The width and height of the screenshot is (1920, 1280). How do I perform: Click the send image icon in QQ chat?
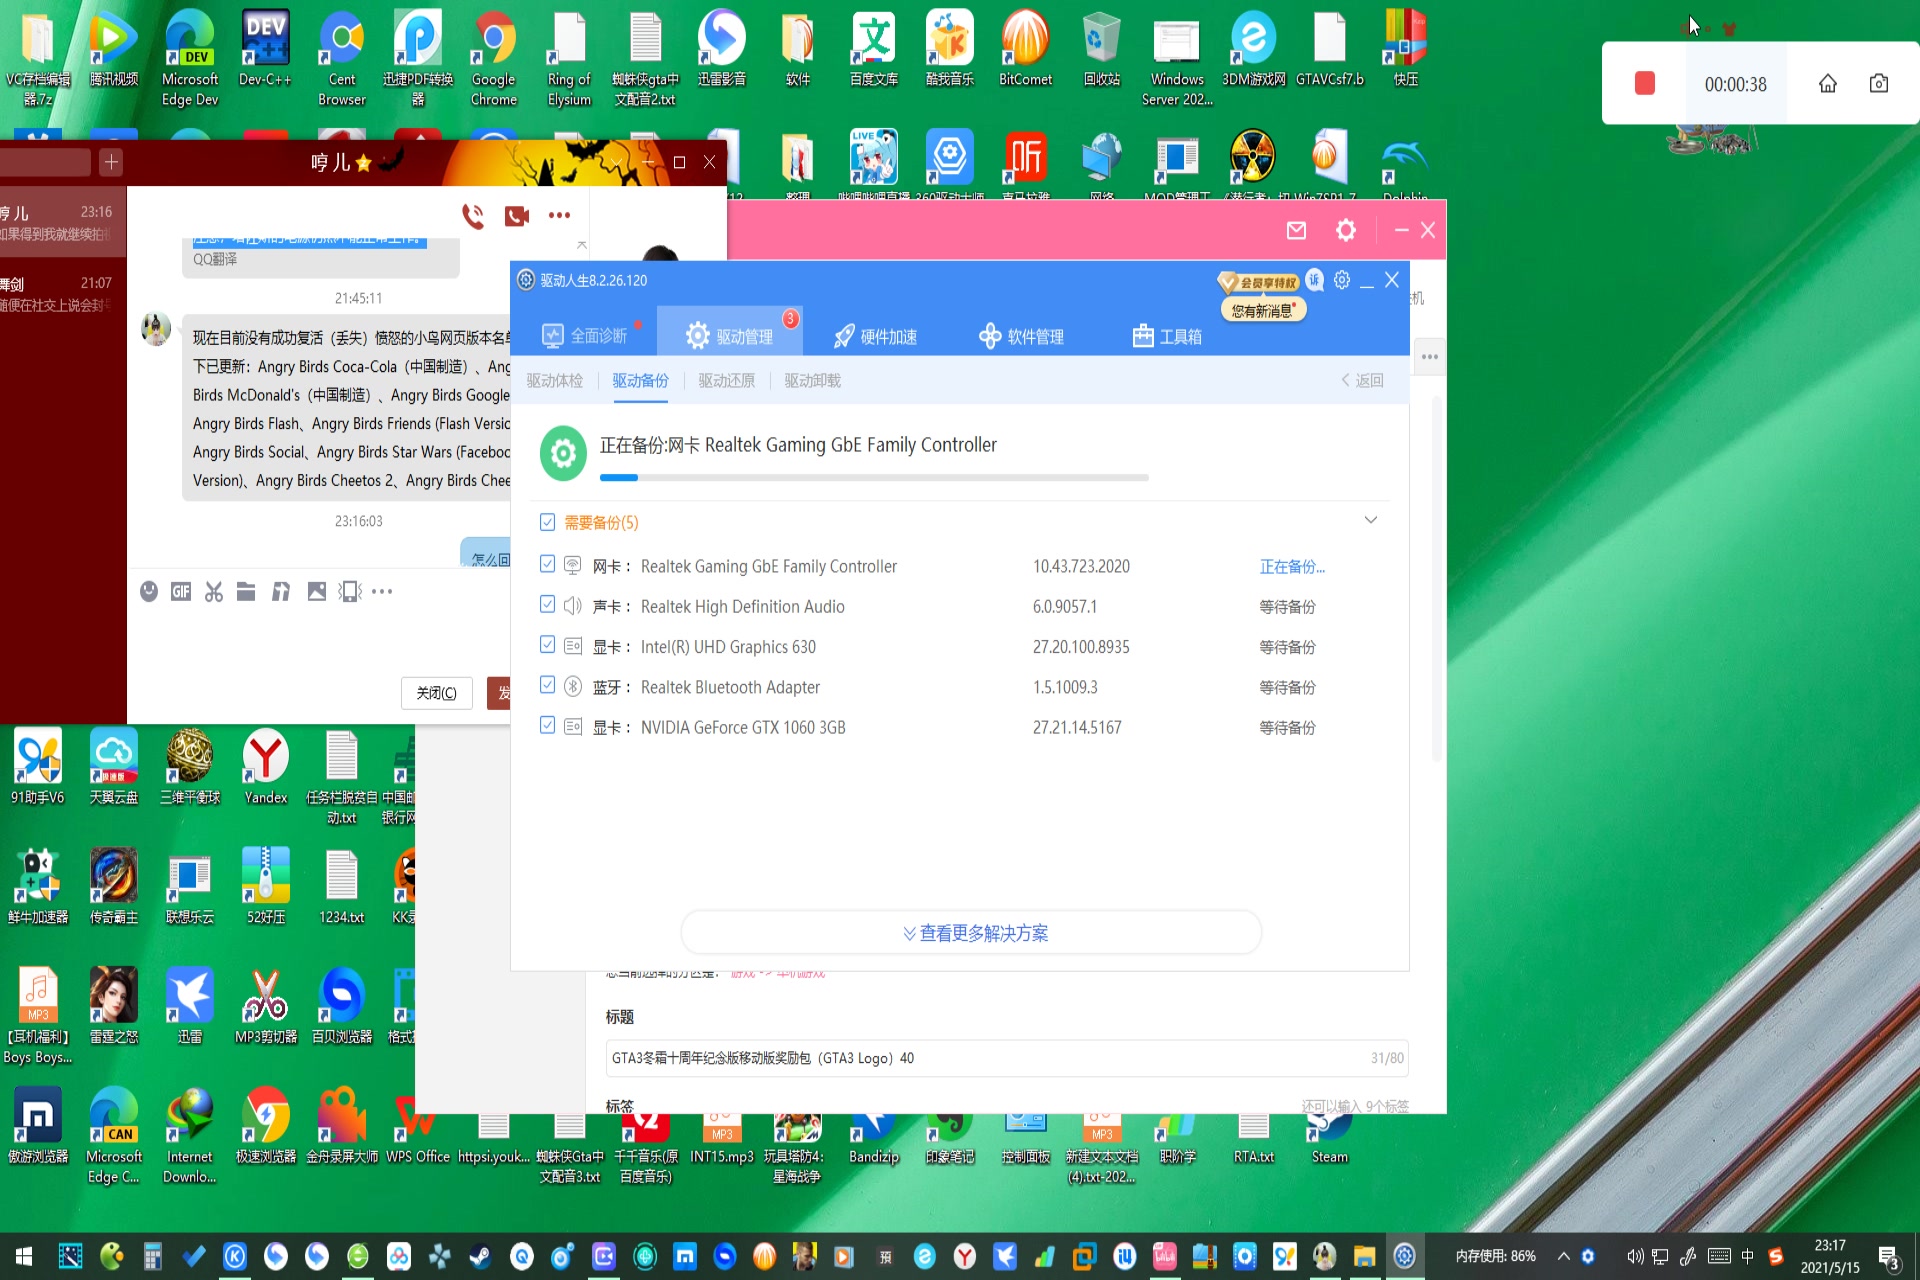pos(317,591)
